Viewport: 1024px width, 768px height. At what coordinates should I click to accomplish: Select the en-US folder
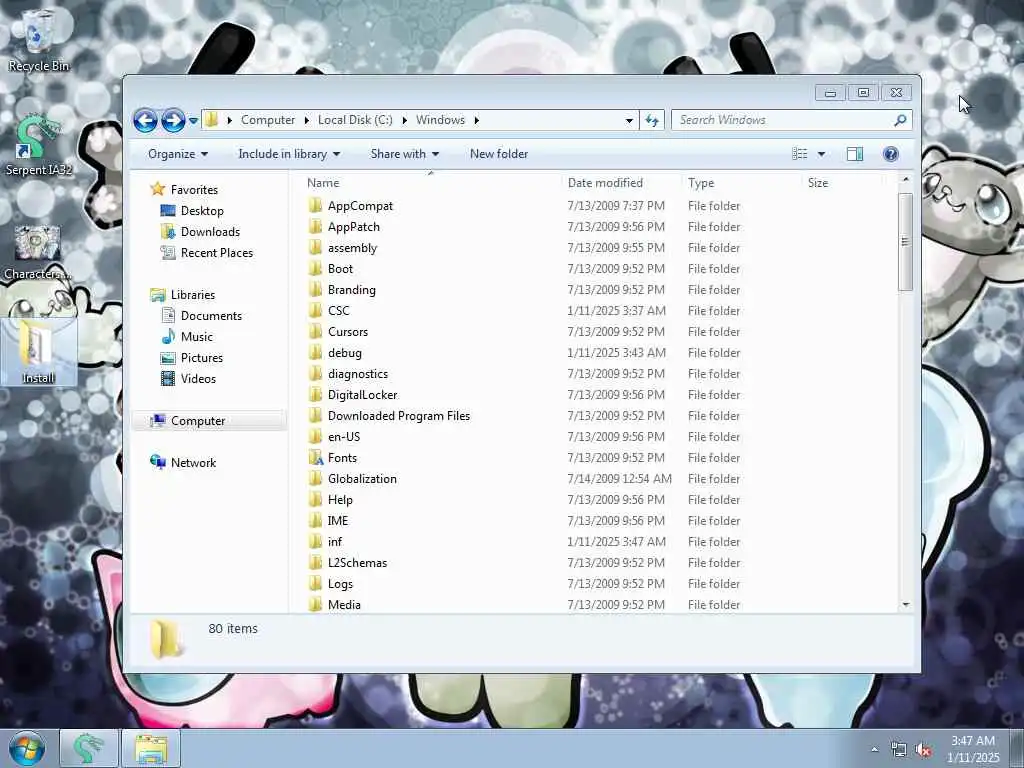[x=344, y=437]
